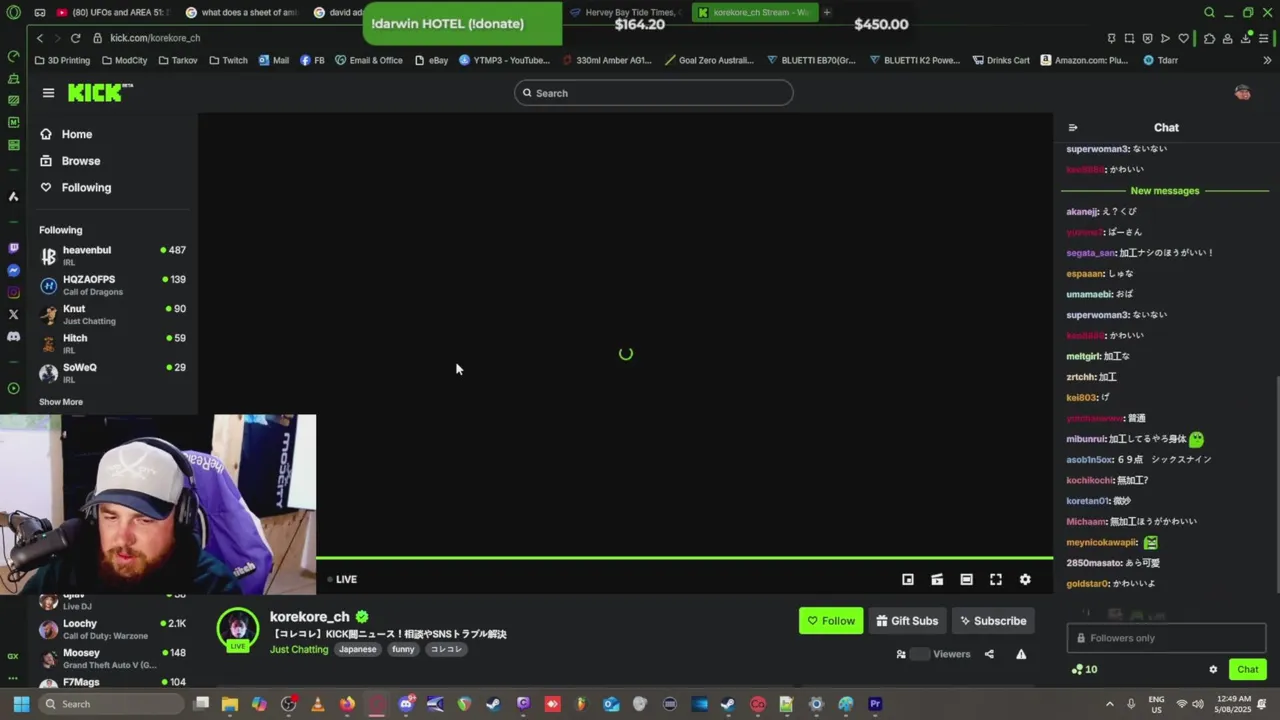
Task: Enter fullscreen on the video player
Action: pyautogui.click(x=996, y=579)
